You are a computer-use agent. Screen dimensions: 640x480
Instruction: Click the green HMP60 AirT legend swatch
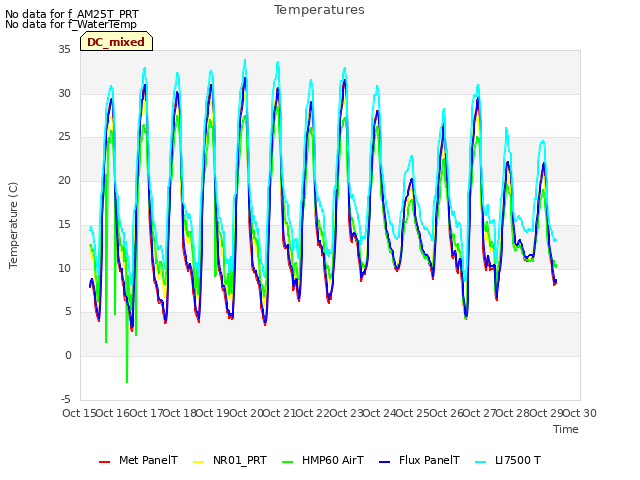(x=288, y=462)
